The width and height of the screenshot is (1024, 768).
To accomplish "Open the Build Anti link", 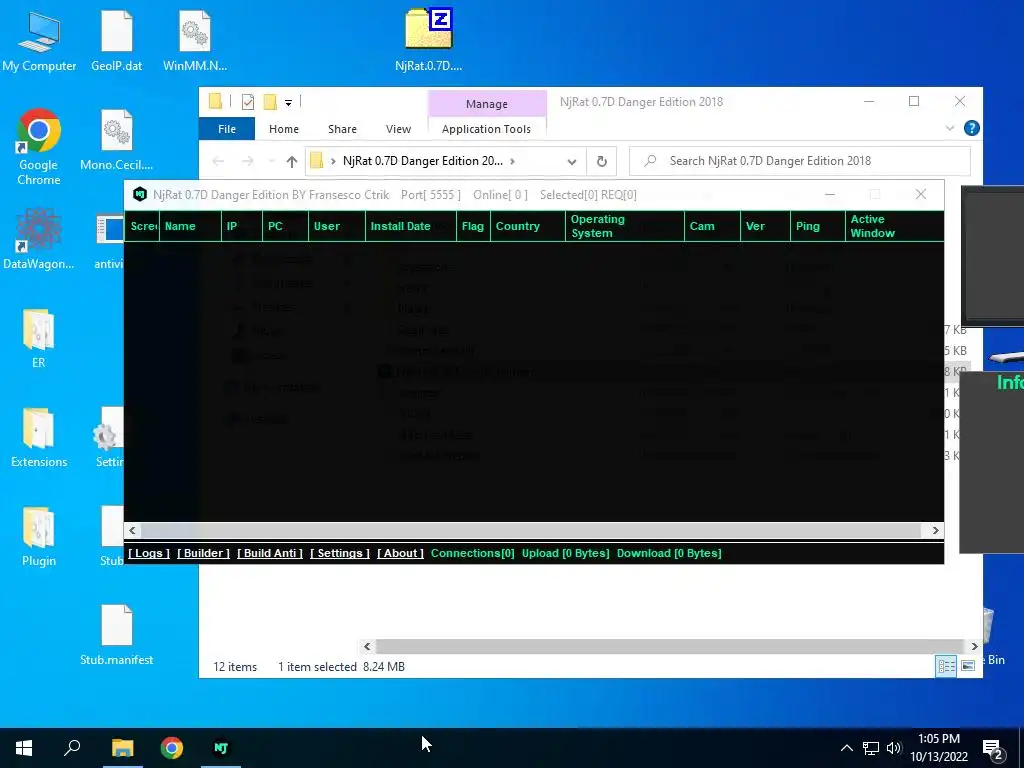I will [270, 553].
